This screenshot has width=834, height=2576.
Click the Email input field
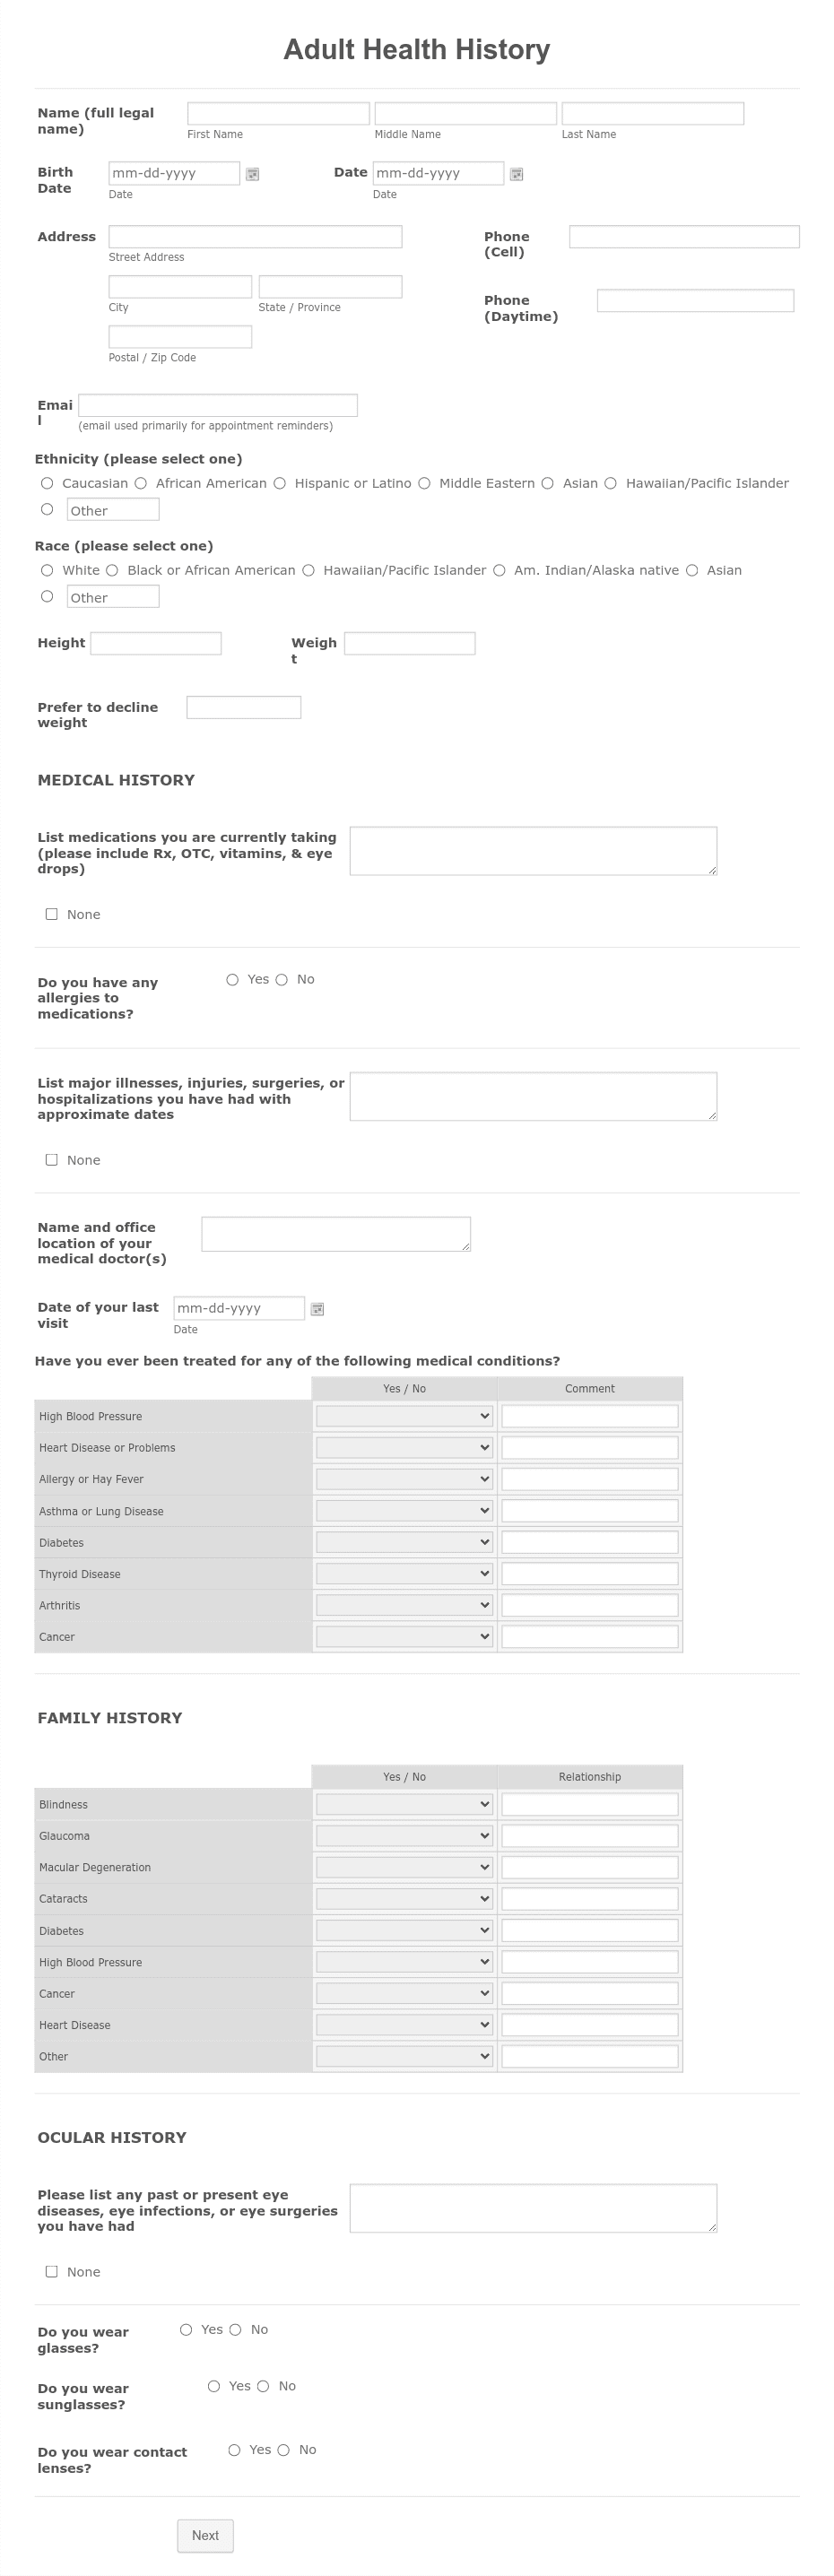pos(218,404)
